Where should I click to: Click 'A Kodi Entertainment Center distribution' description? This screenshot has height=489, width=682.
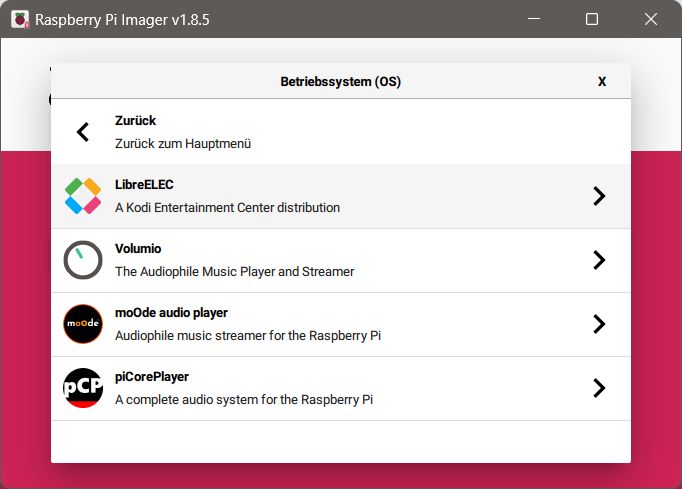pyautogui.click(x=227, y=208)
